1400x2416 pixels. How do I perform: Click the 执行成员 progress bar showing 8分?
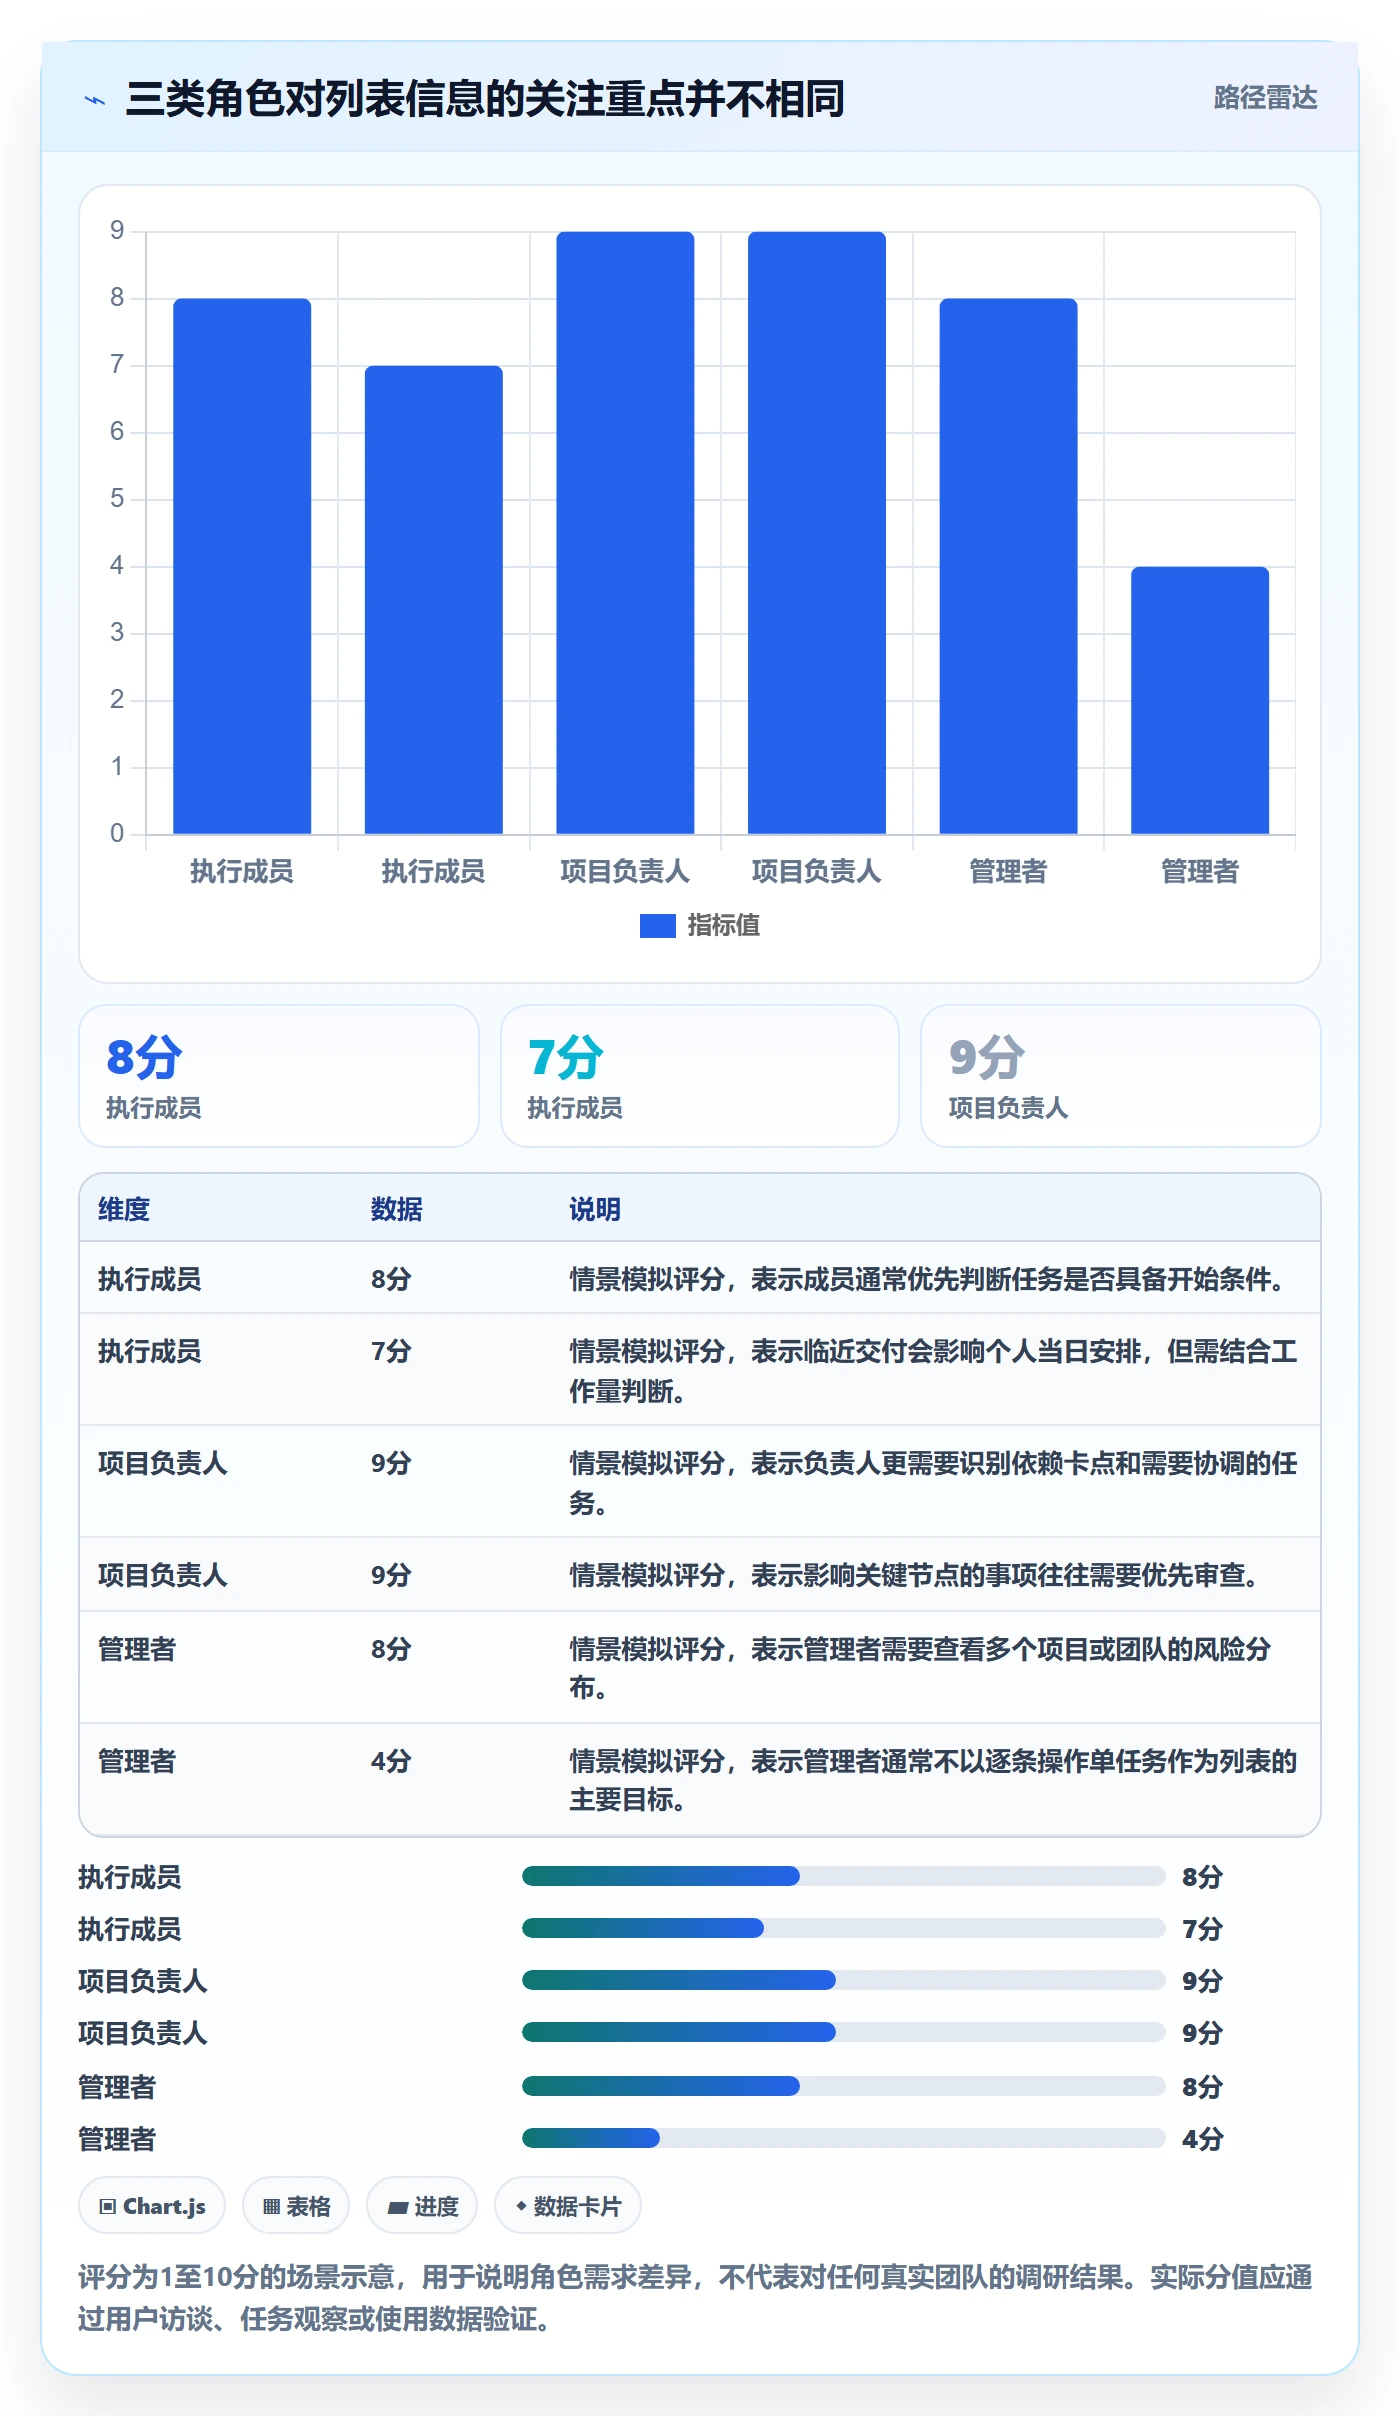coord(844,1876)
